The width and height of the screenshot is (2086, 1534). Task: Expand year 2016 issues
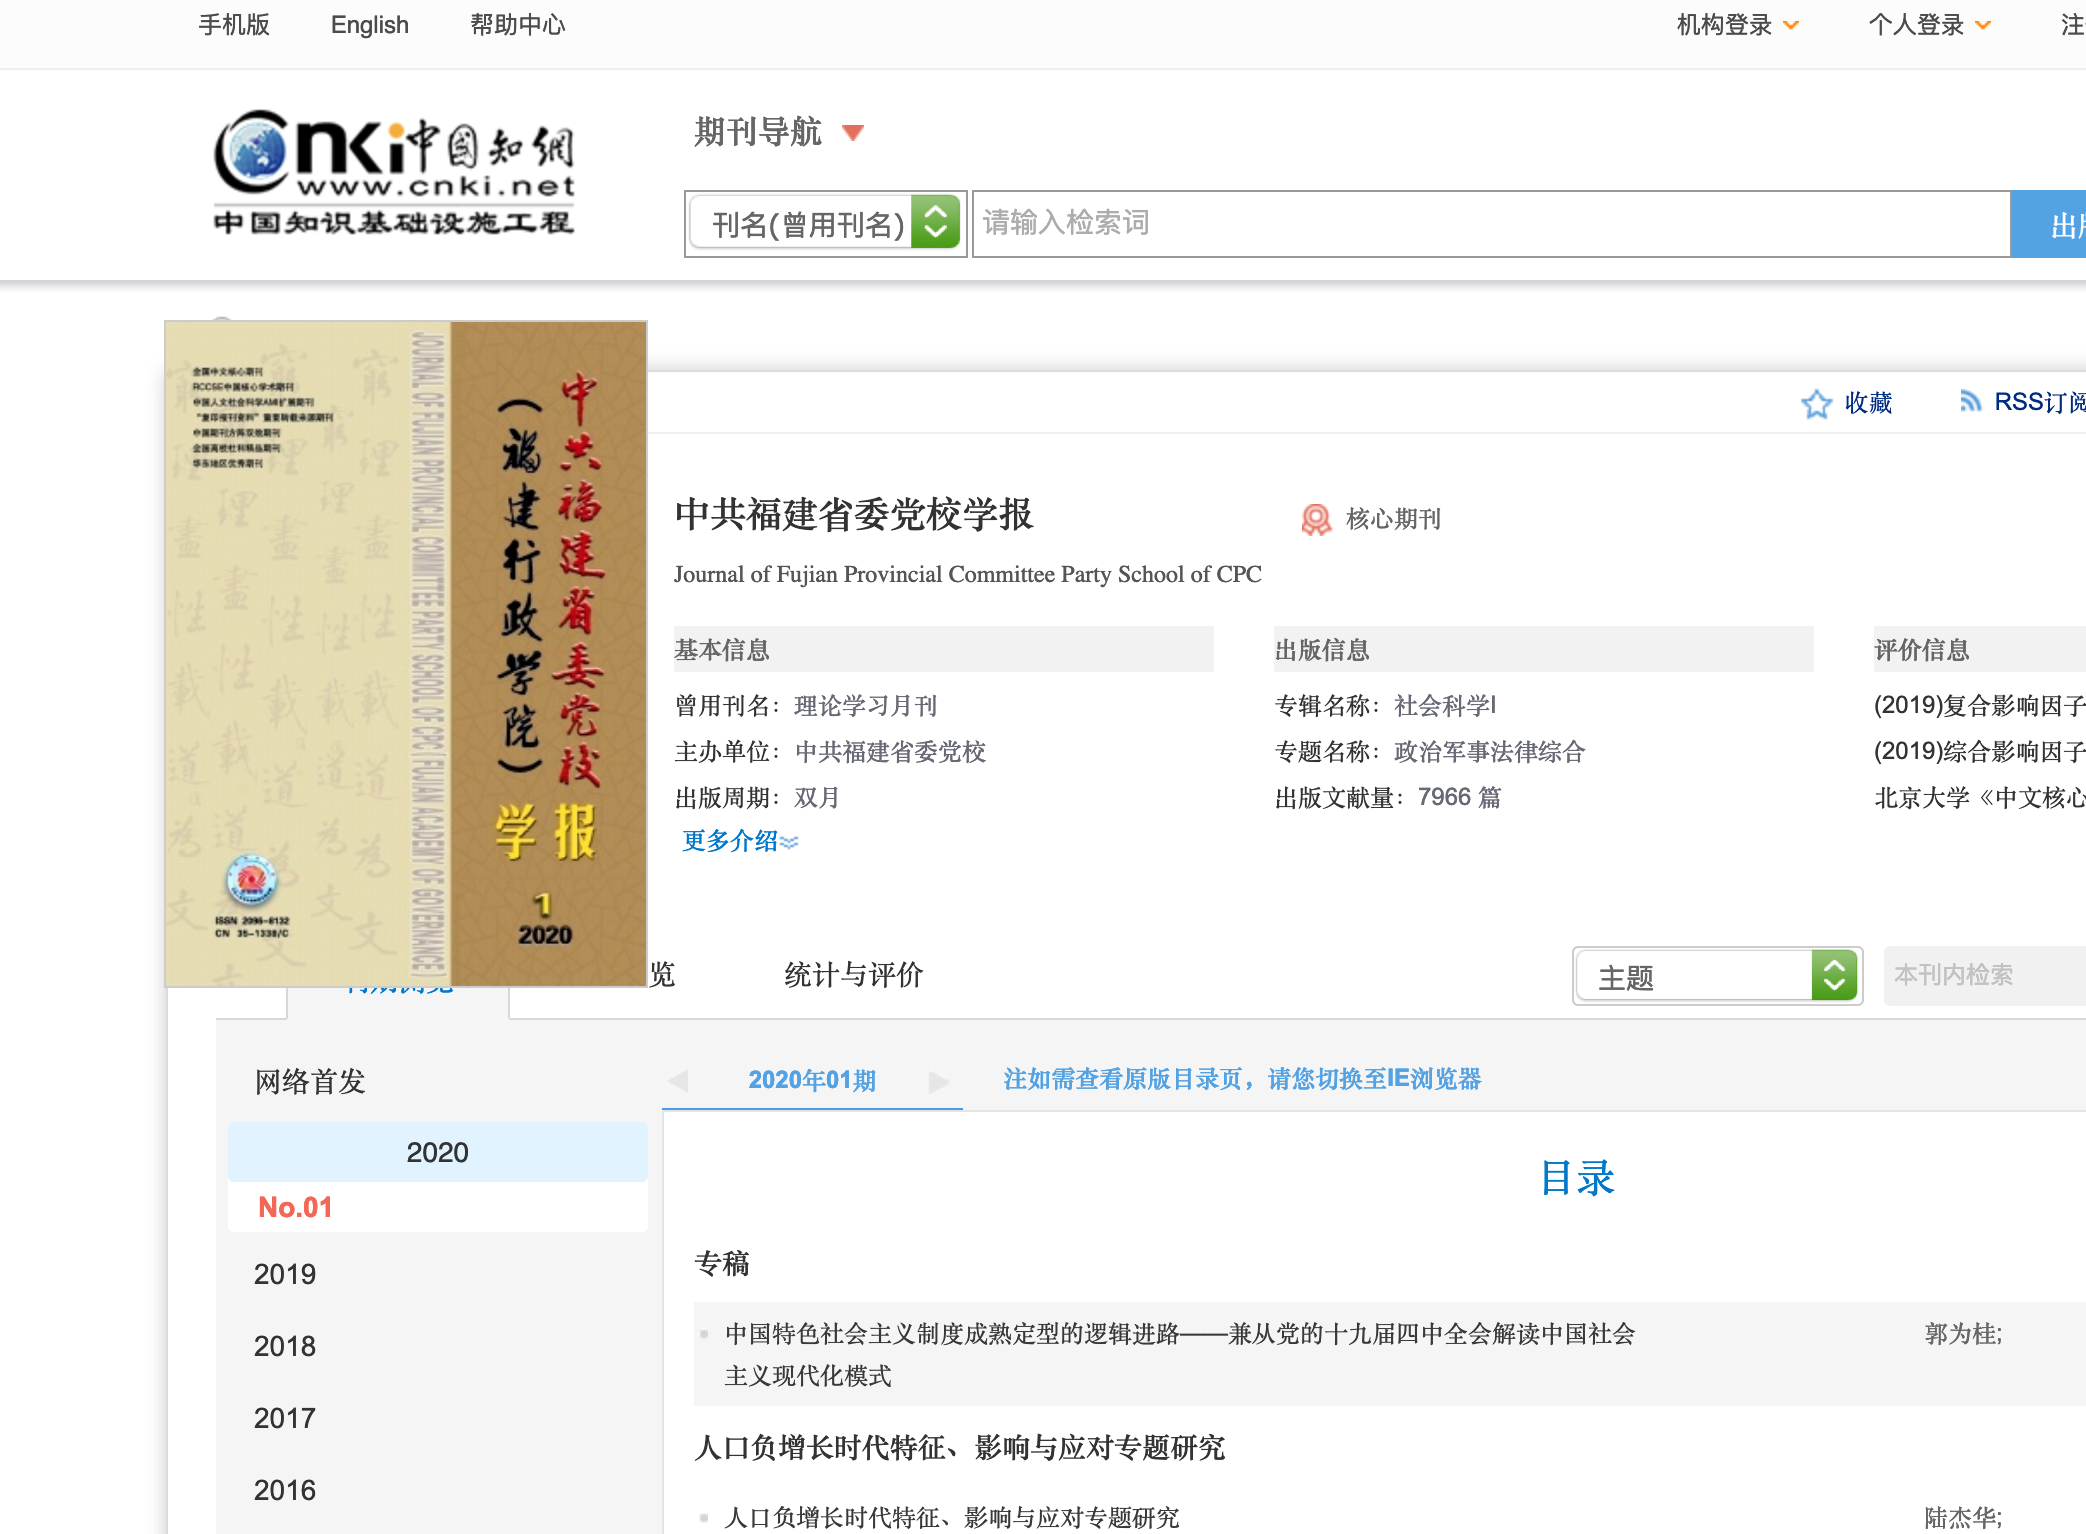285,1490
